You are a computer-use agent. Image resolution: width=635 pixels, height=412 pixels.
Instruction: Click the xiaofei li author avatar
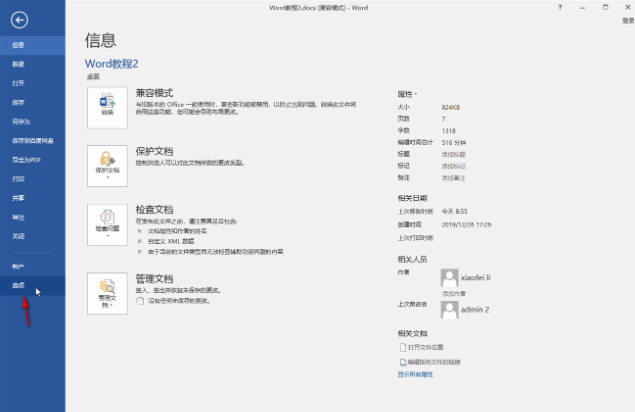(x=449, y=278)
